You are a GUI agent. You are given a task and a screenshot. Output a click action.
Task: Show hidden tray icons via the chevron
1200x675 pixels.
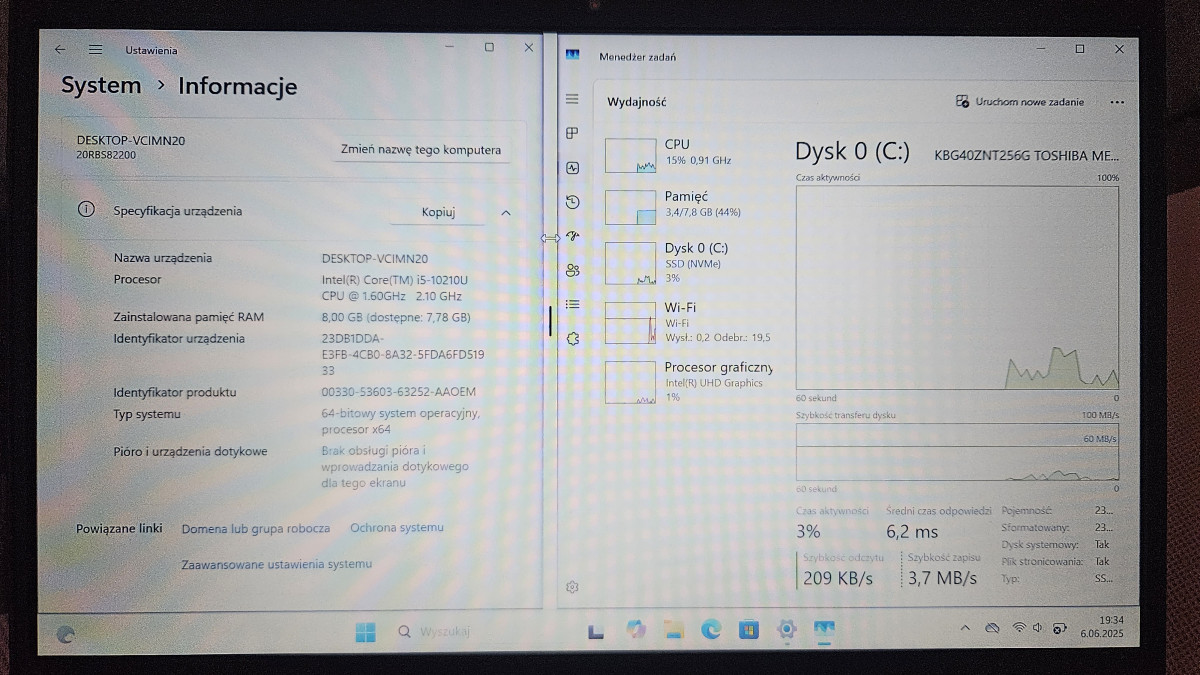click(x=964, y=628)
